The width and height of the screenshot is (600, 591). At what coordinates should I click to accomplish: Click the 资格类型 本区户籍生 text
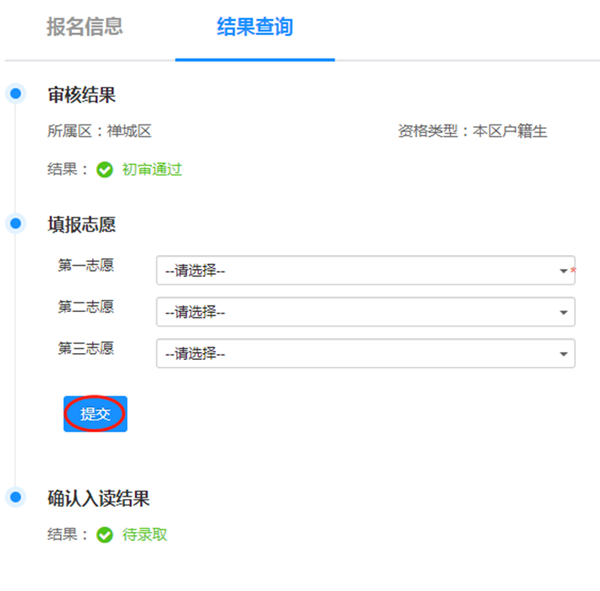[472, 131]
